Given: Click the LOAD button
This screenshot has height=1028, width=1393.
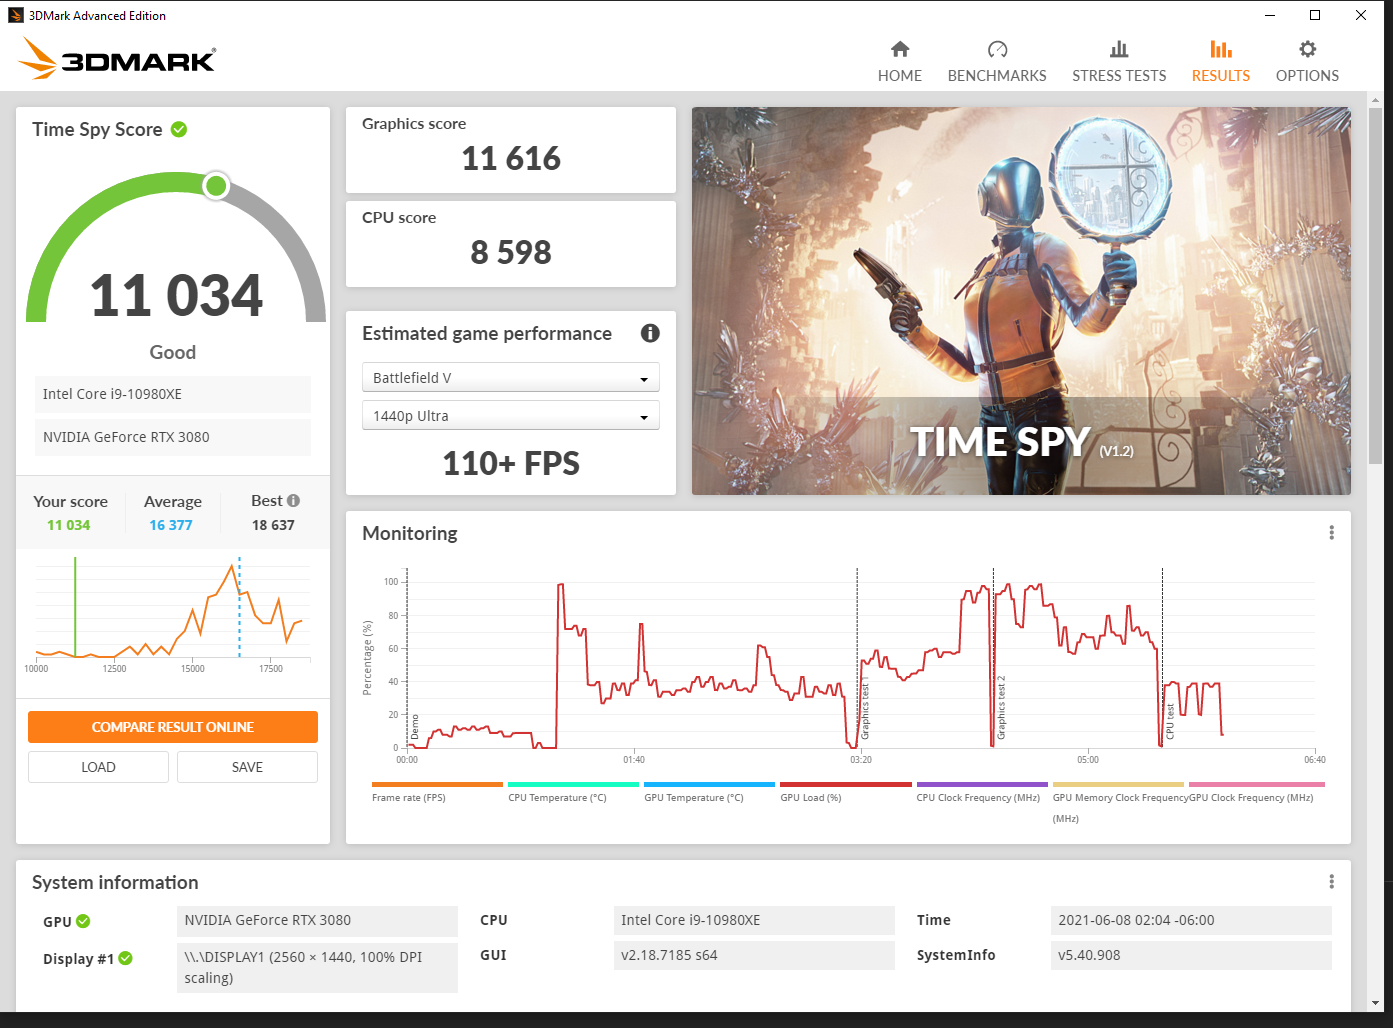Looking at the screenshot, I should pos(98,767).
